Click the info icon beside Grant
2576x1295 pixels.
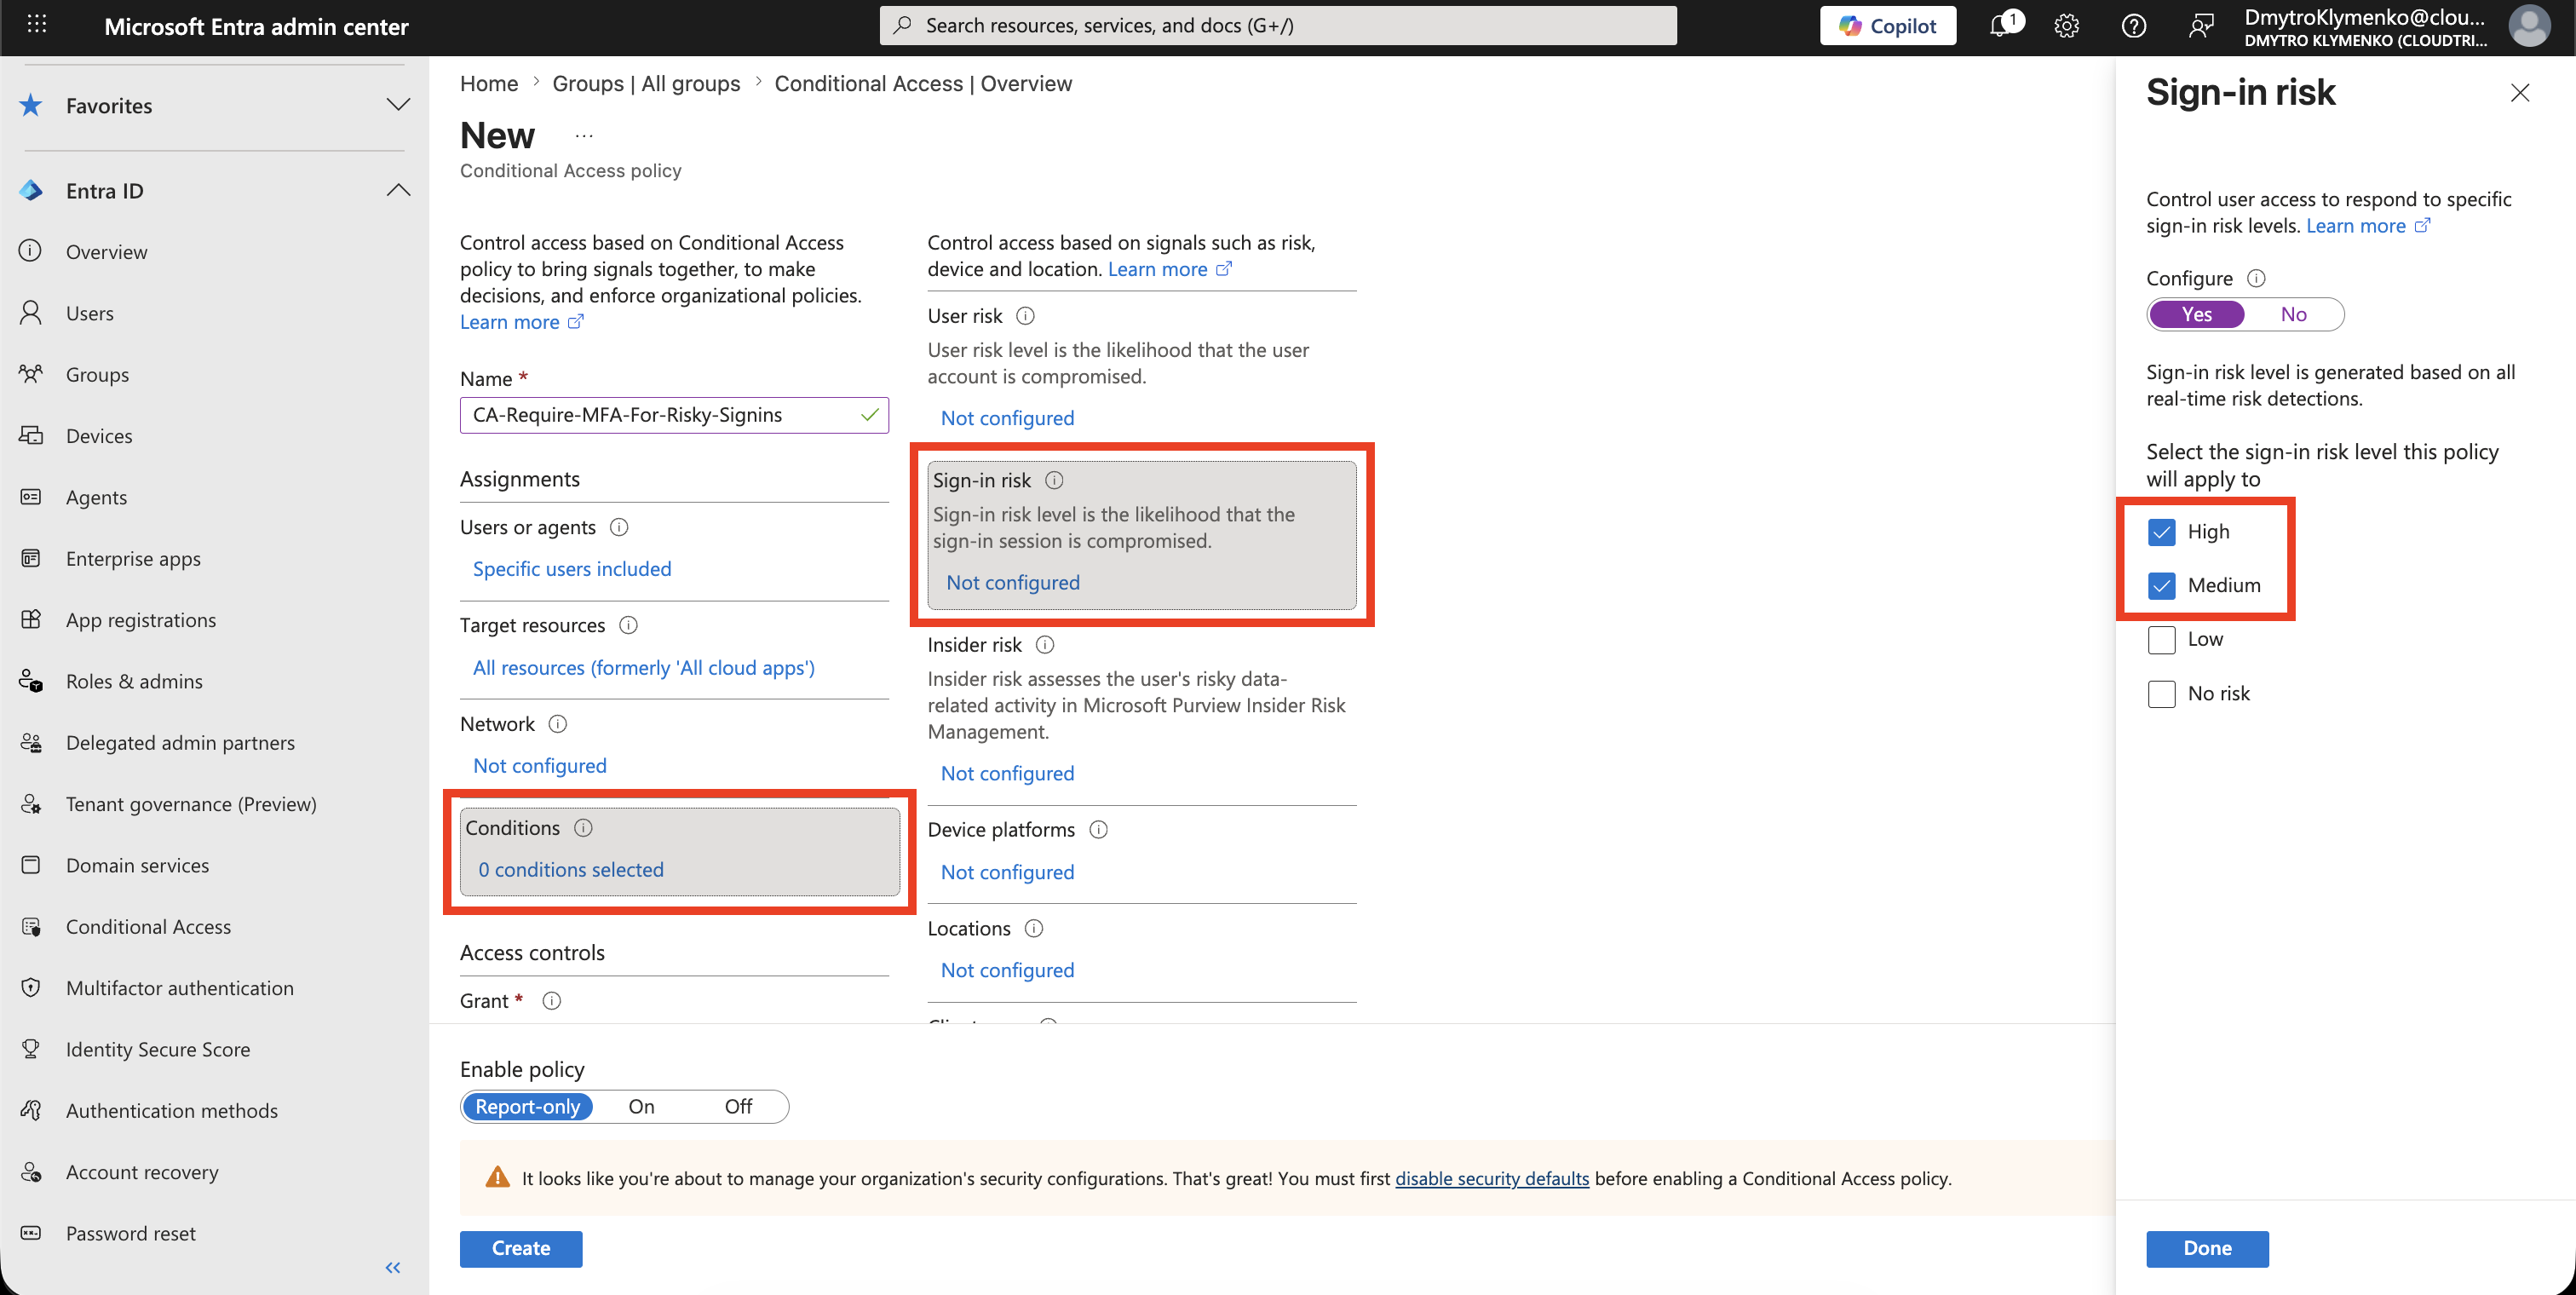pyautogui.click(x=551, y=1001)
